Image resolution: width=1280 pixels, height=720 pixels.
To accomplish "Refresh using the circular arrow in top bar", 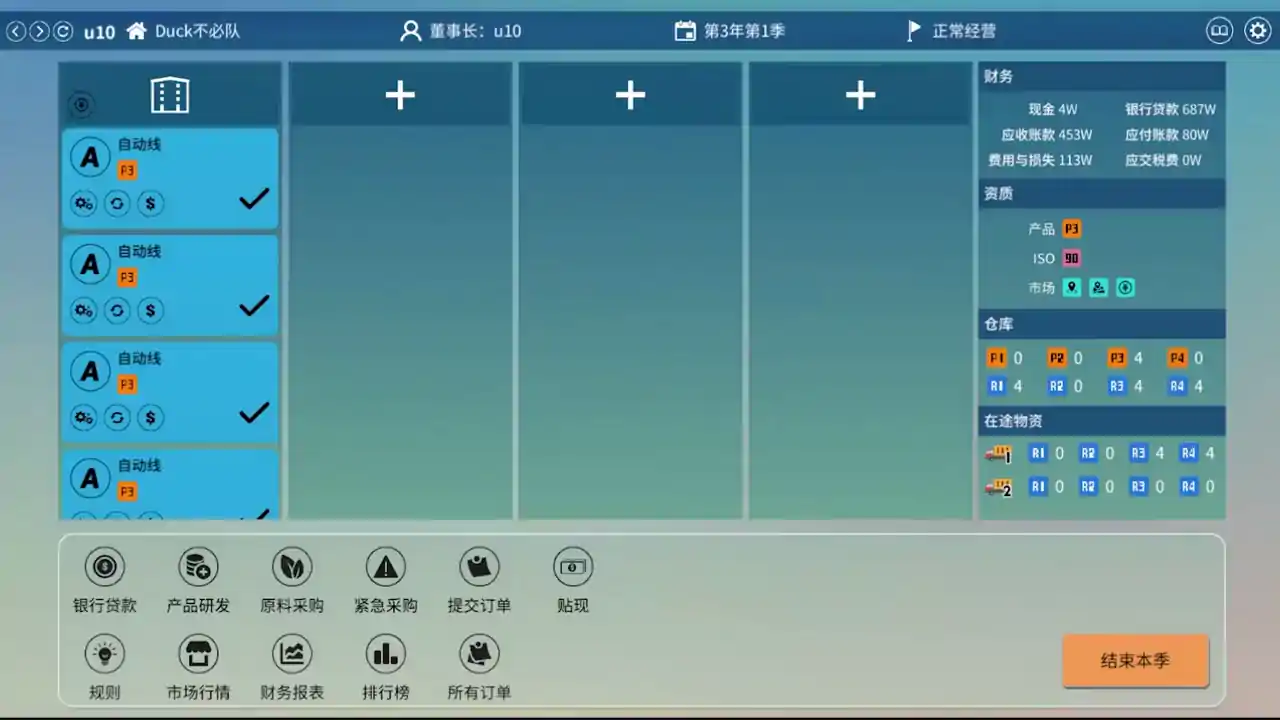I will pos(62,31).
